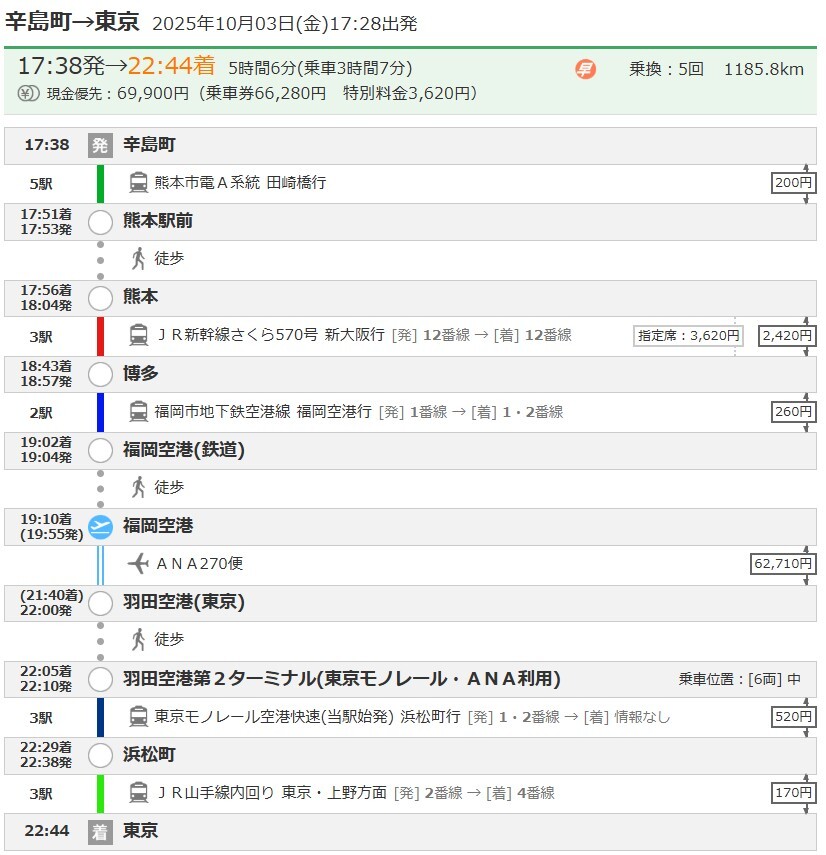
Task: Open the 東京 arrival station link
Action: 141,830
